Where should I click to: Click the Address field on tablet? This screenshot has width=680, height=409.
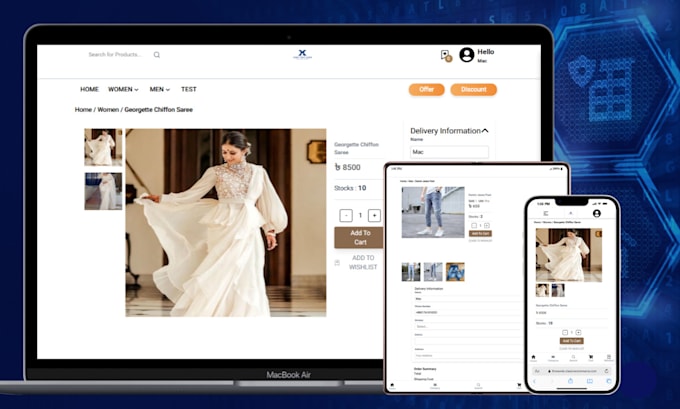coord(468,356)
